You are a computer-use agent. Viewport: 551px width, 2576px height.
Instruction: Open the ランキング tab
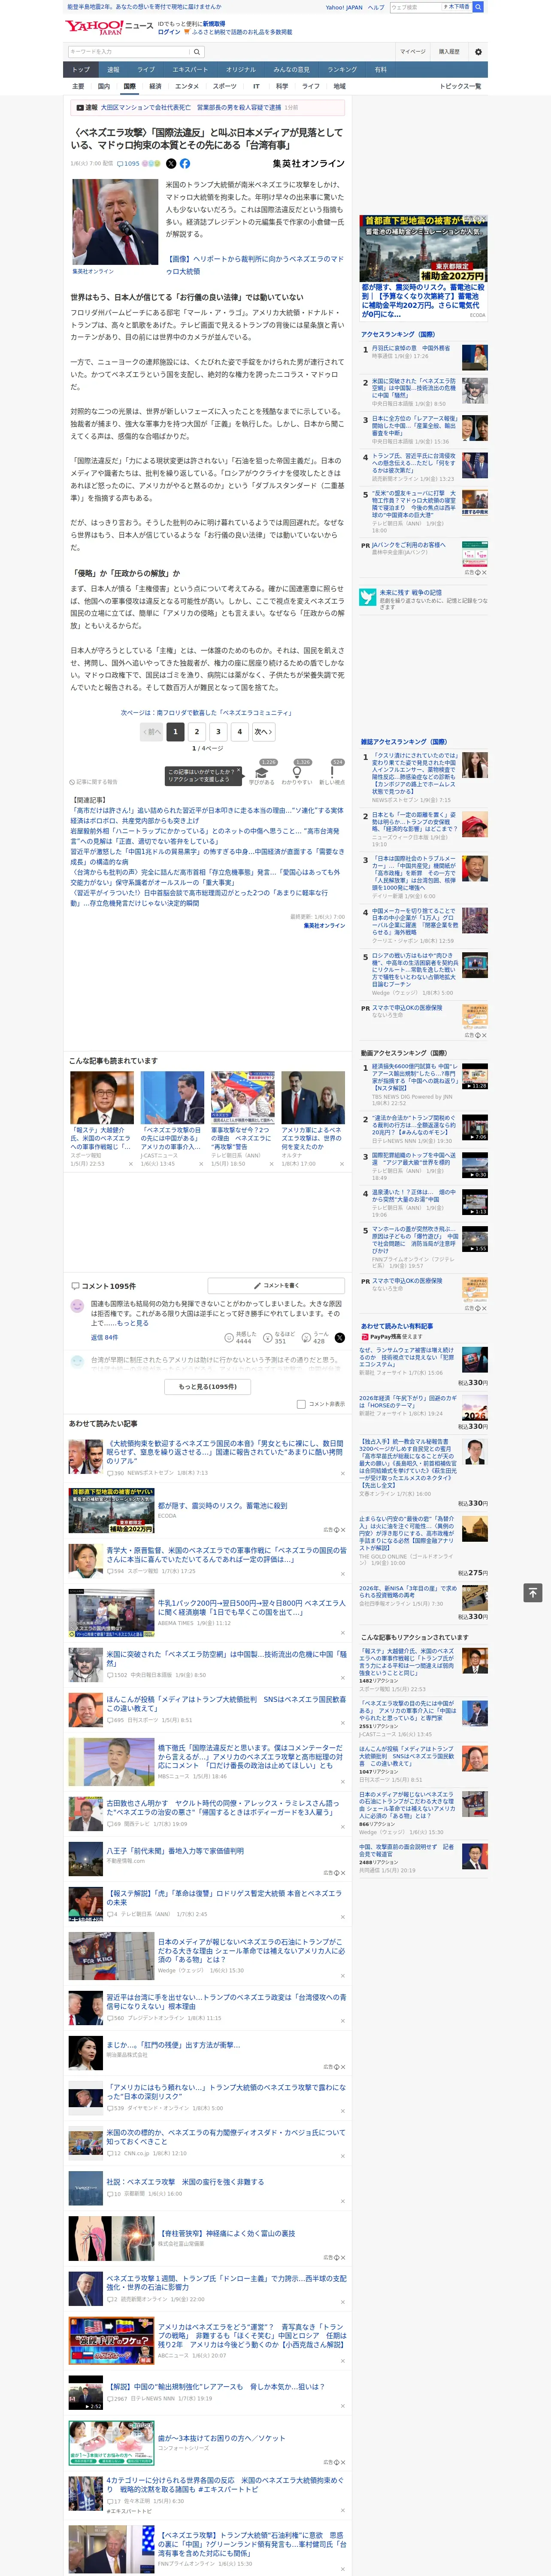click(x=342, y=69)
